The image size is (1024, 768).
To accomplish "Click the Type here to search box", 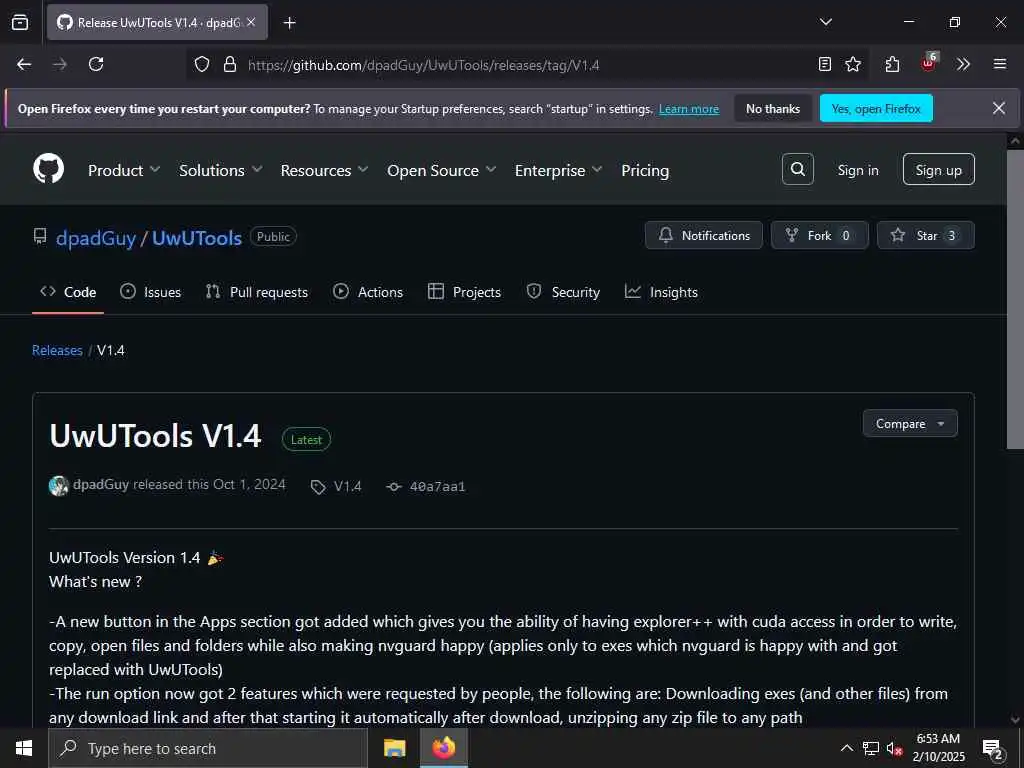I will click(x=208, y=748).
